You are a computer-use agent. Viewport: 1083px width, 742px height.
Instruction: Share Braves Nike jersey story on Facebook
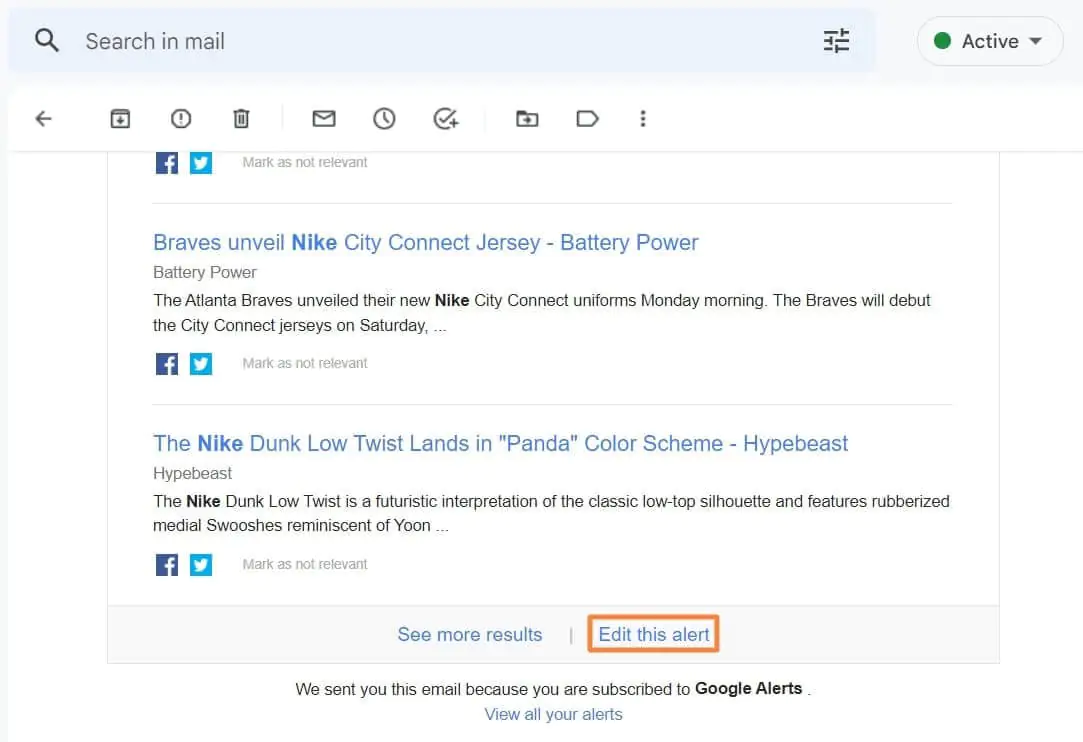pyautogui.click(x=166, y=363)
